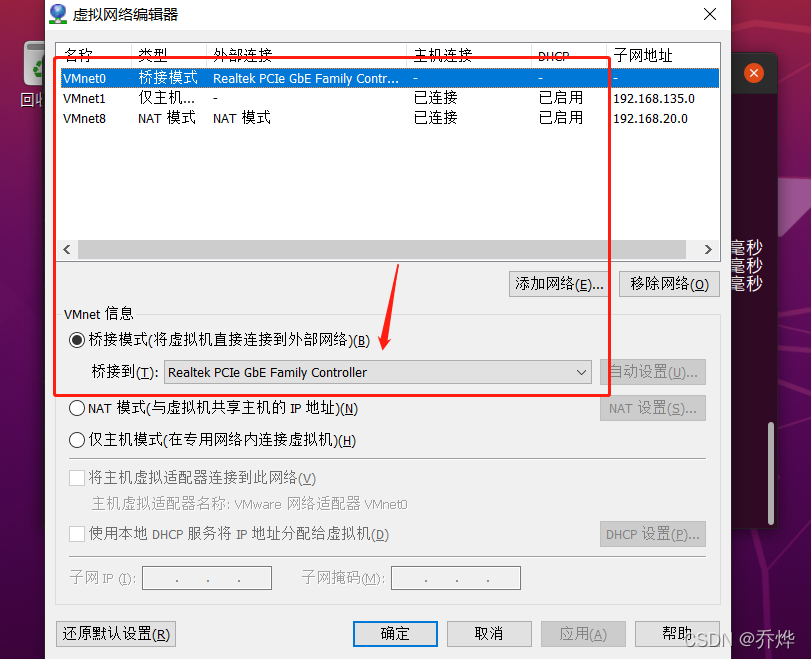Open the Realtek PCIe GbE bridge-to dropdown
Screen dimensions: 811x659
pos(378,372)
